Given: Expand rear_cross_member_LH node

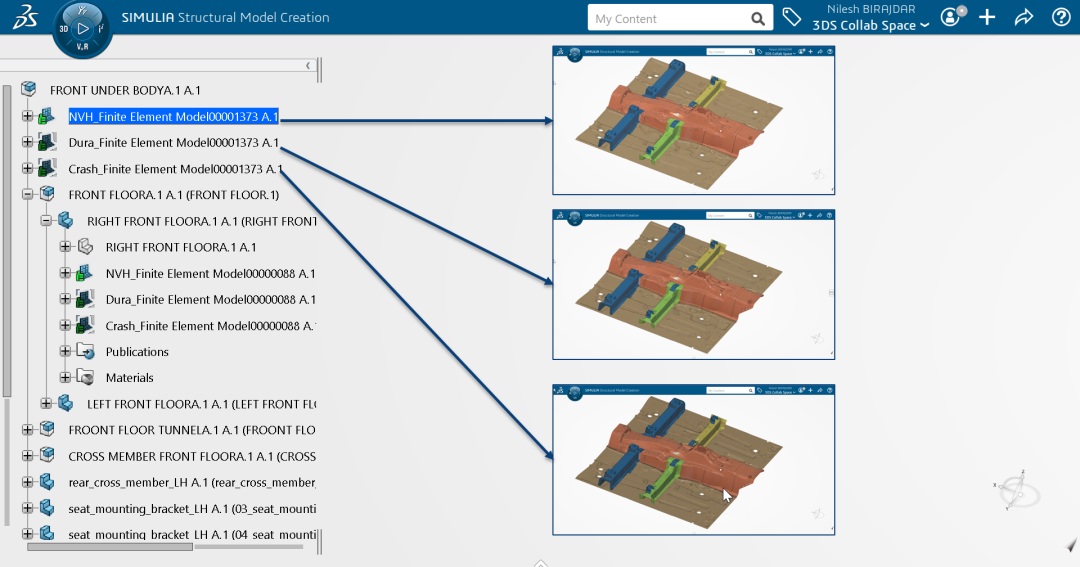Looking at the screenshot, I should coord(28,482).
